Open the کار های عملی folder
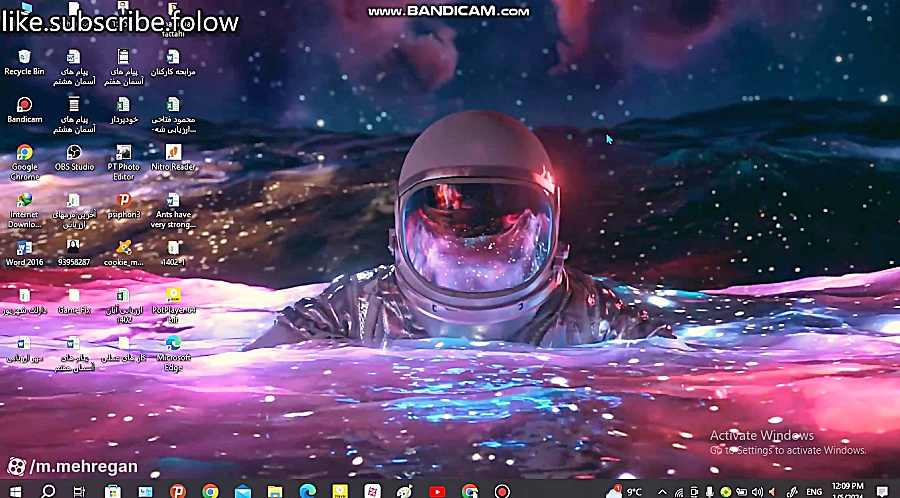The height and width of the screenshot is (498, 900). (123, 349)
